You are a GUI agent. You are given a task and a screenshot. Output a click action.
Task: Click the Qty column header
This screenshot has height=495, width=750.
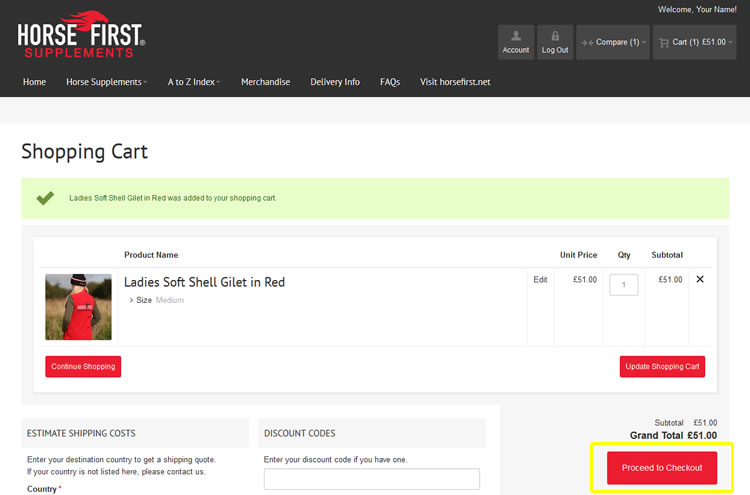click(x=624, y=255)
